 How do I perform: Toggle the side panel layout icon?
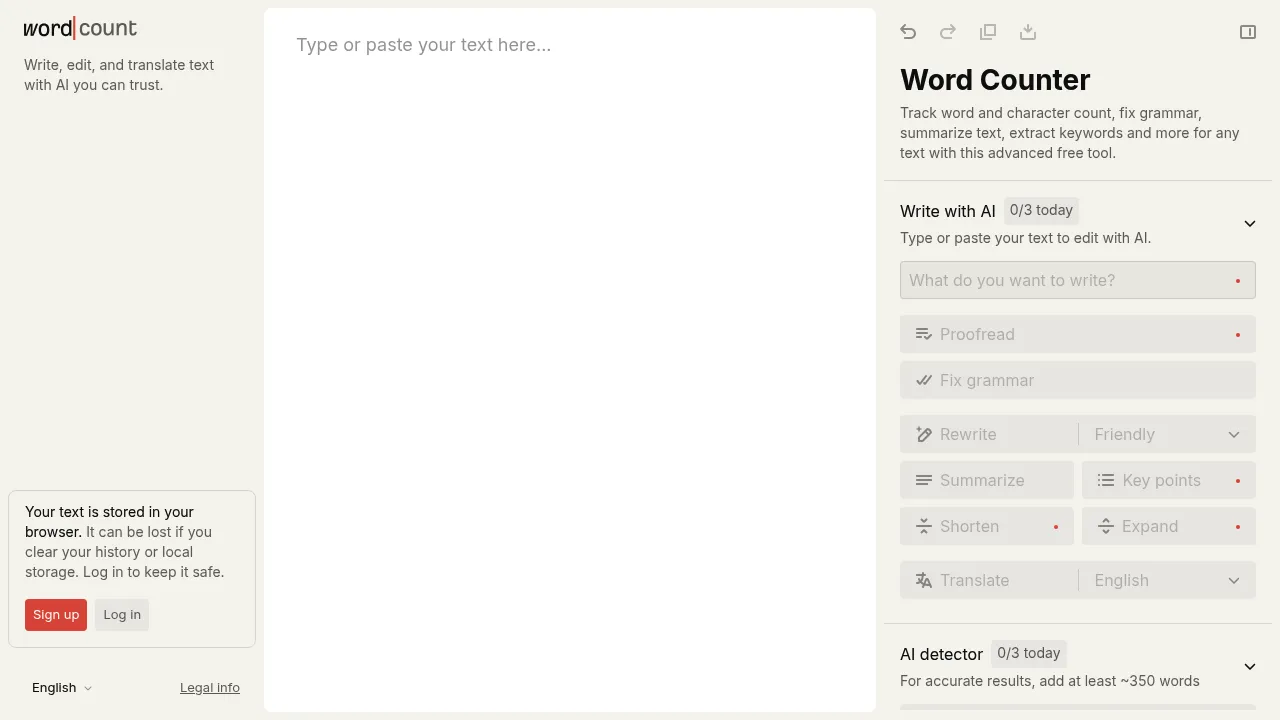(x=1247, y=32)
